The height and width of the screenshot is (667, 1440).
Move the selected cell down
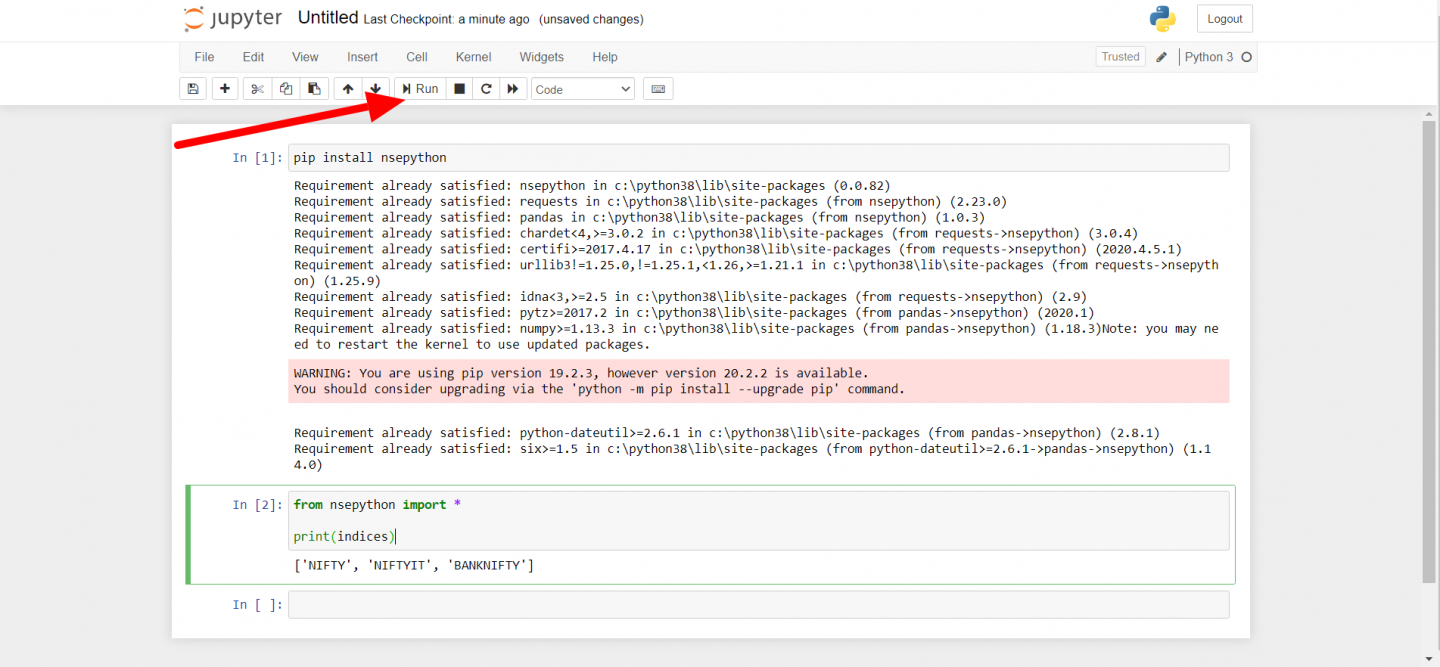pyautogui.click(x=375, y=88)
